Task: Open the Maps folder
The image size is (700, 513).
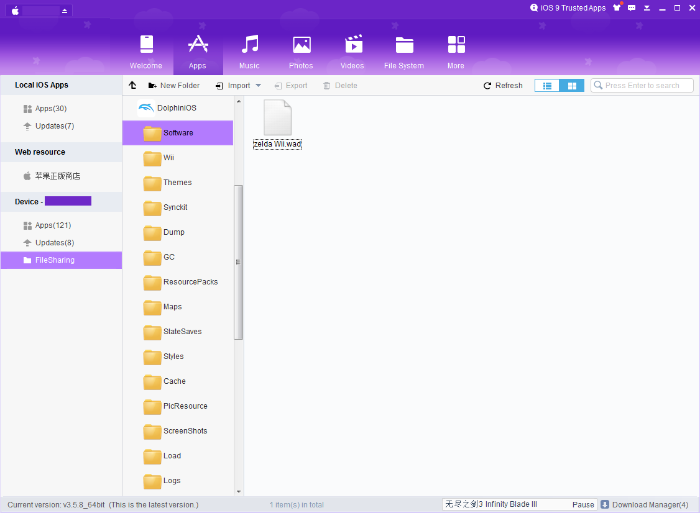Action: [178, 307]
